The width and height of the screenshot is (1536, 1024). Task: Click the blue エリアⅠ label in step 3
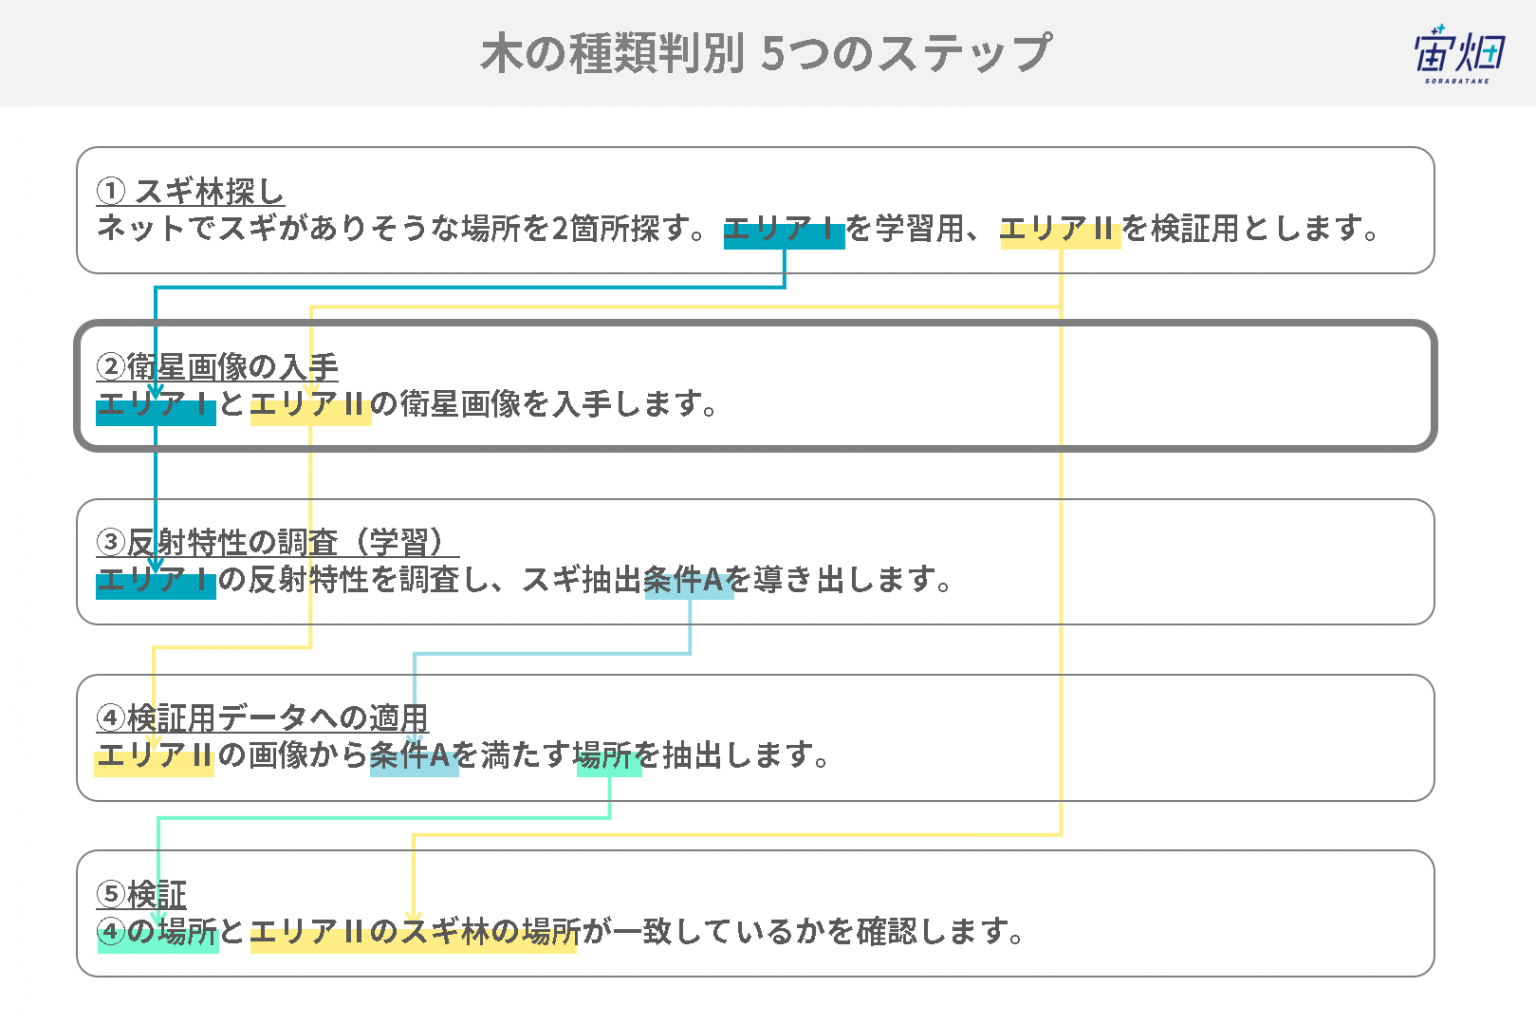tap(156, 581)
